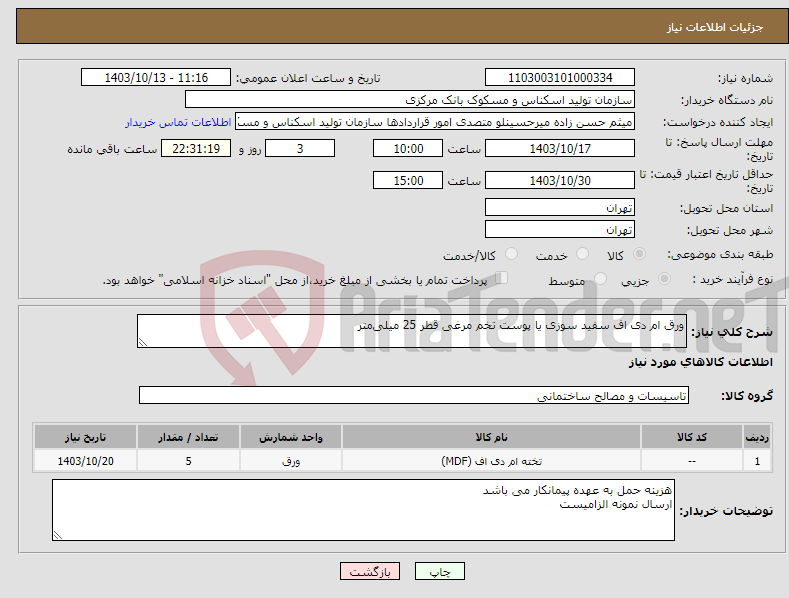Click the response deadline date 1403/10/17
Image resolution: width=789 pixels, height=598 pixels.
click(560, 148)
